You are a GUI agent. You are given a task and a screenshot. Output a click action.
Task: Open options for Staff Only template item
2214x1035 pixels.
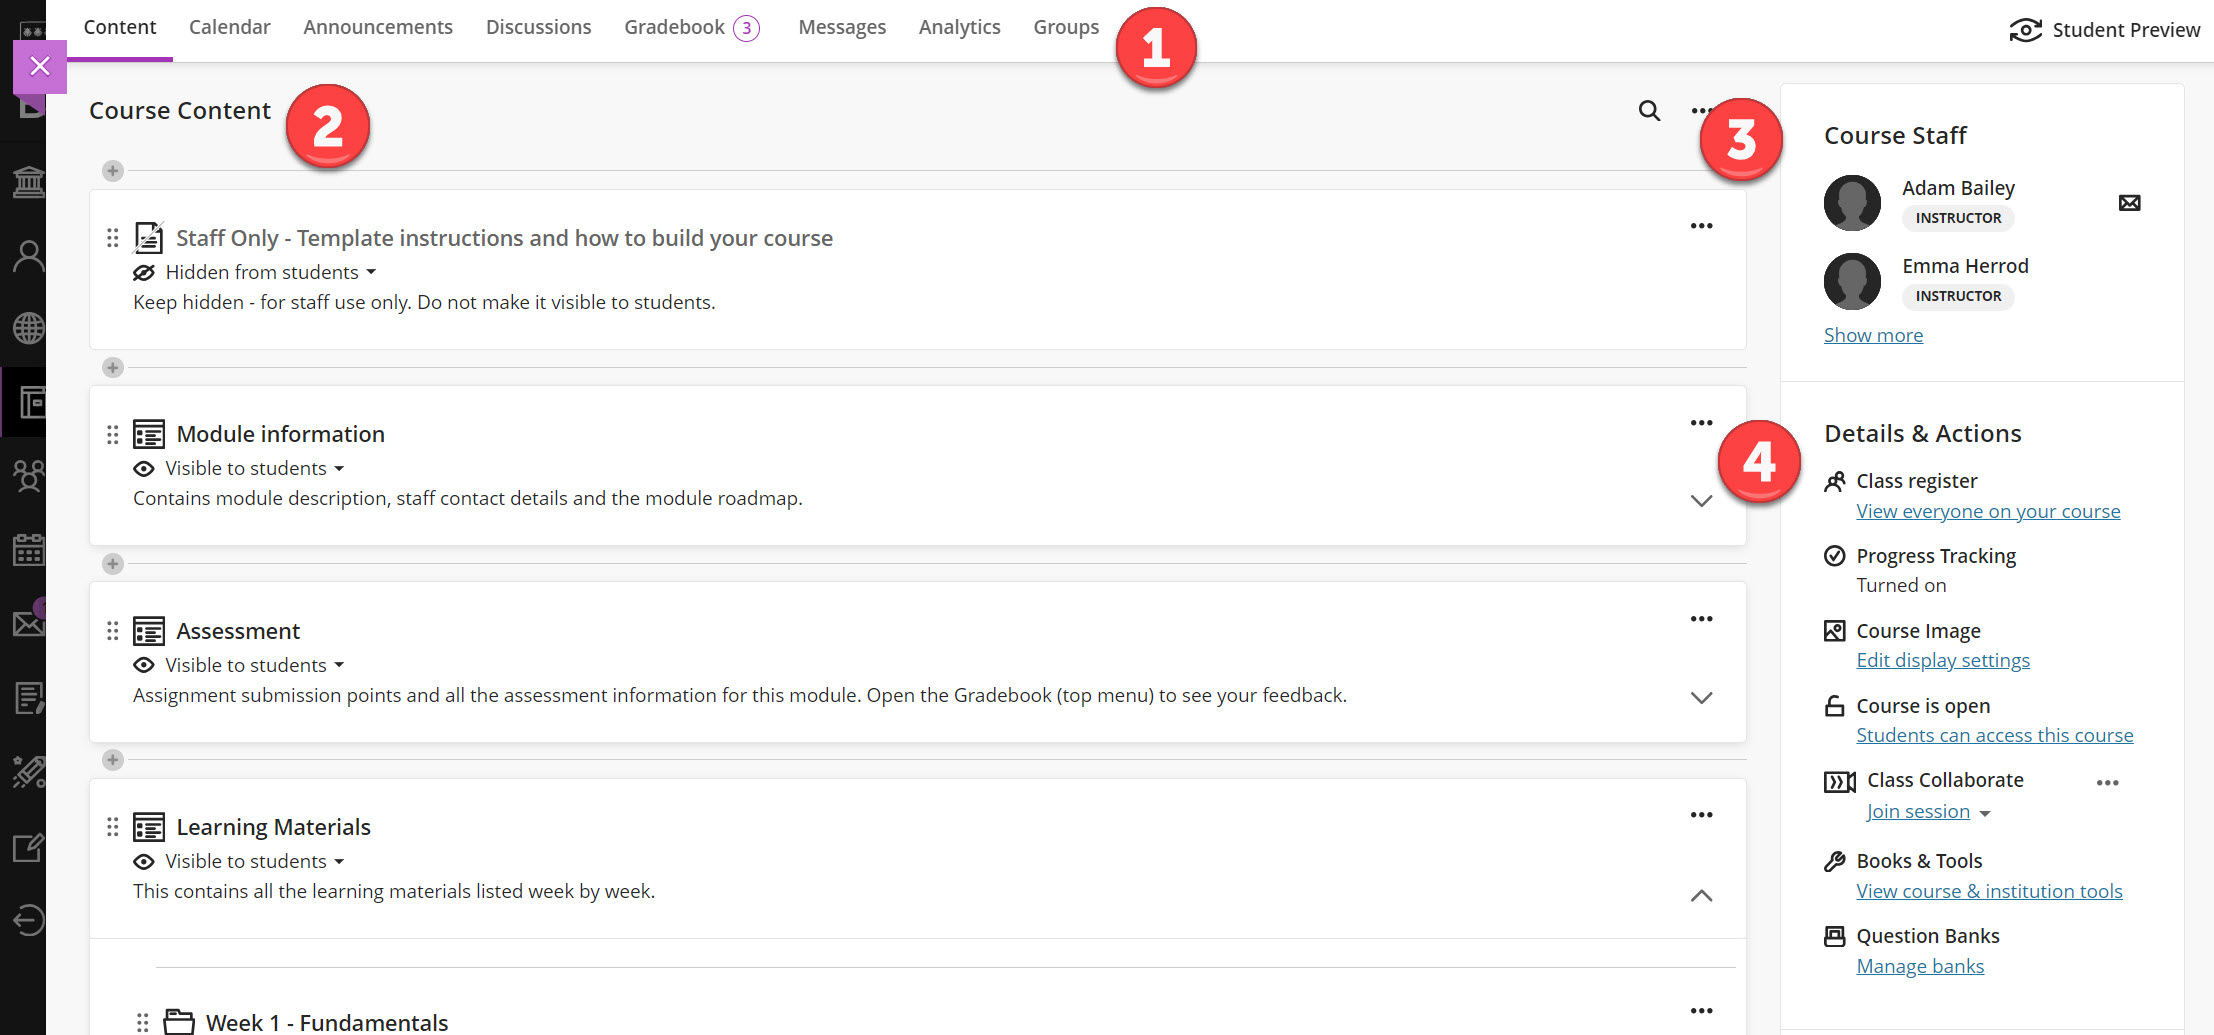pyautogui.click(x=1701, y=226)
